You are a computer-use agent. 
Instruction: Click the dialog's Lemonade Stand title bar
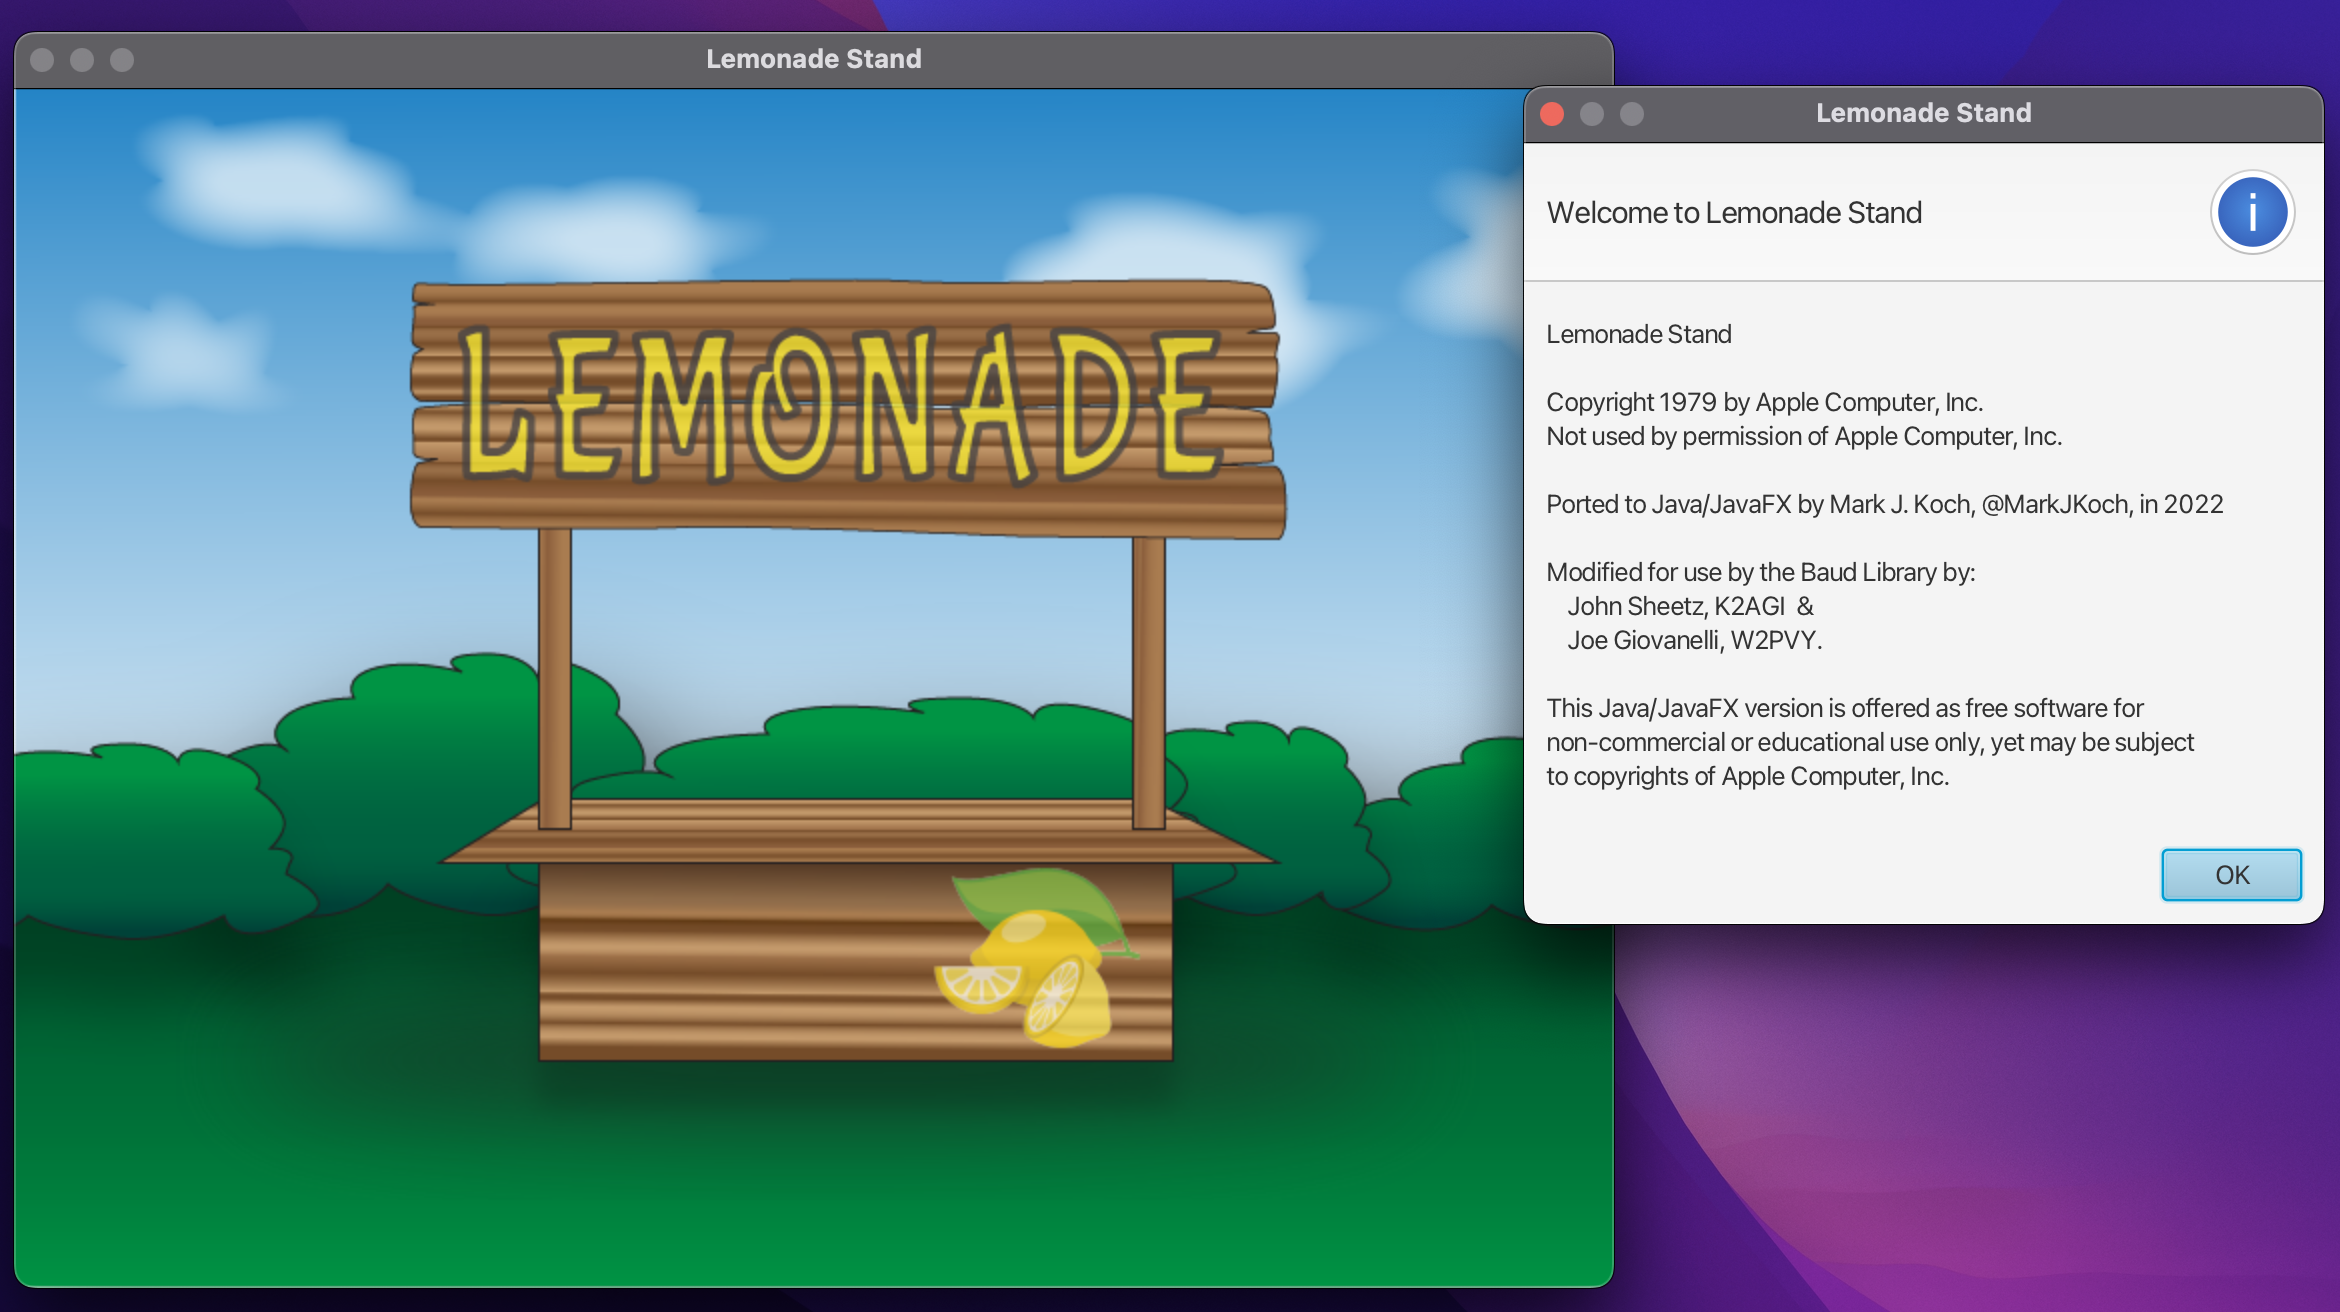tap(1922, 113)
